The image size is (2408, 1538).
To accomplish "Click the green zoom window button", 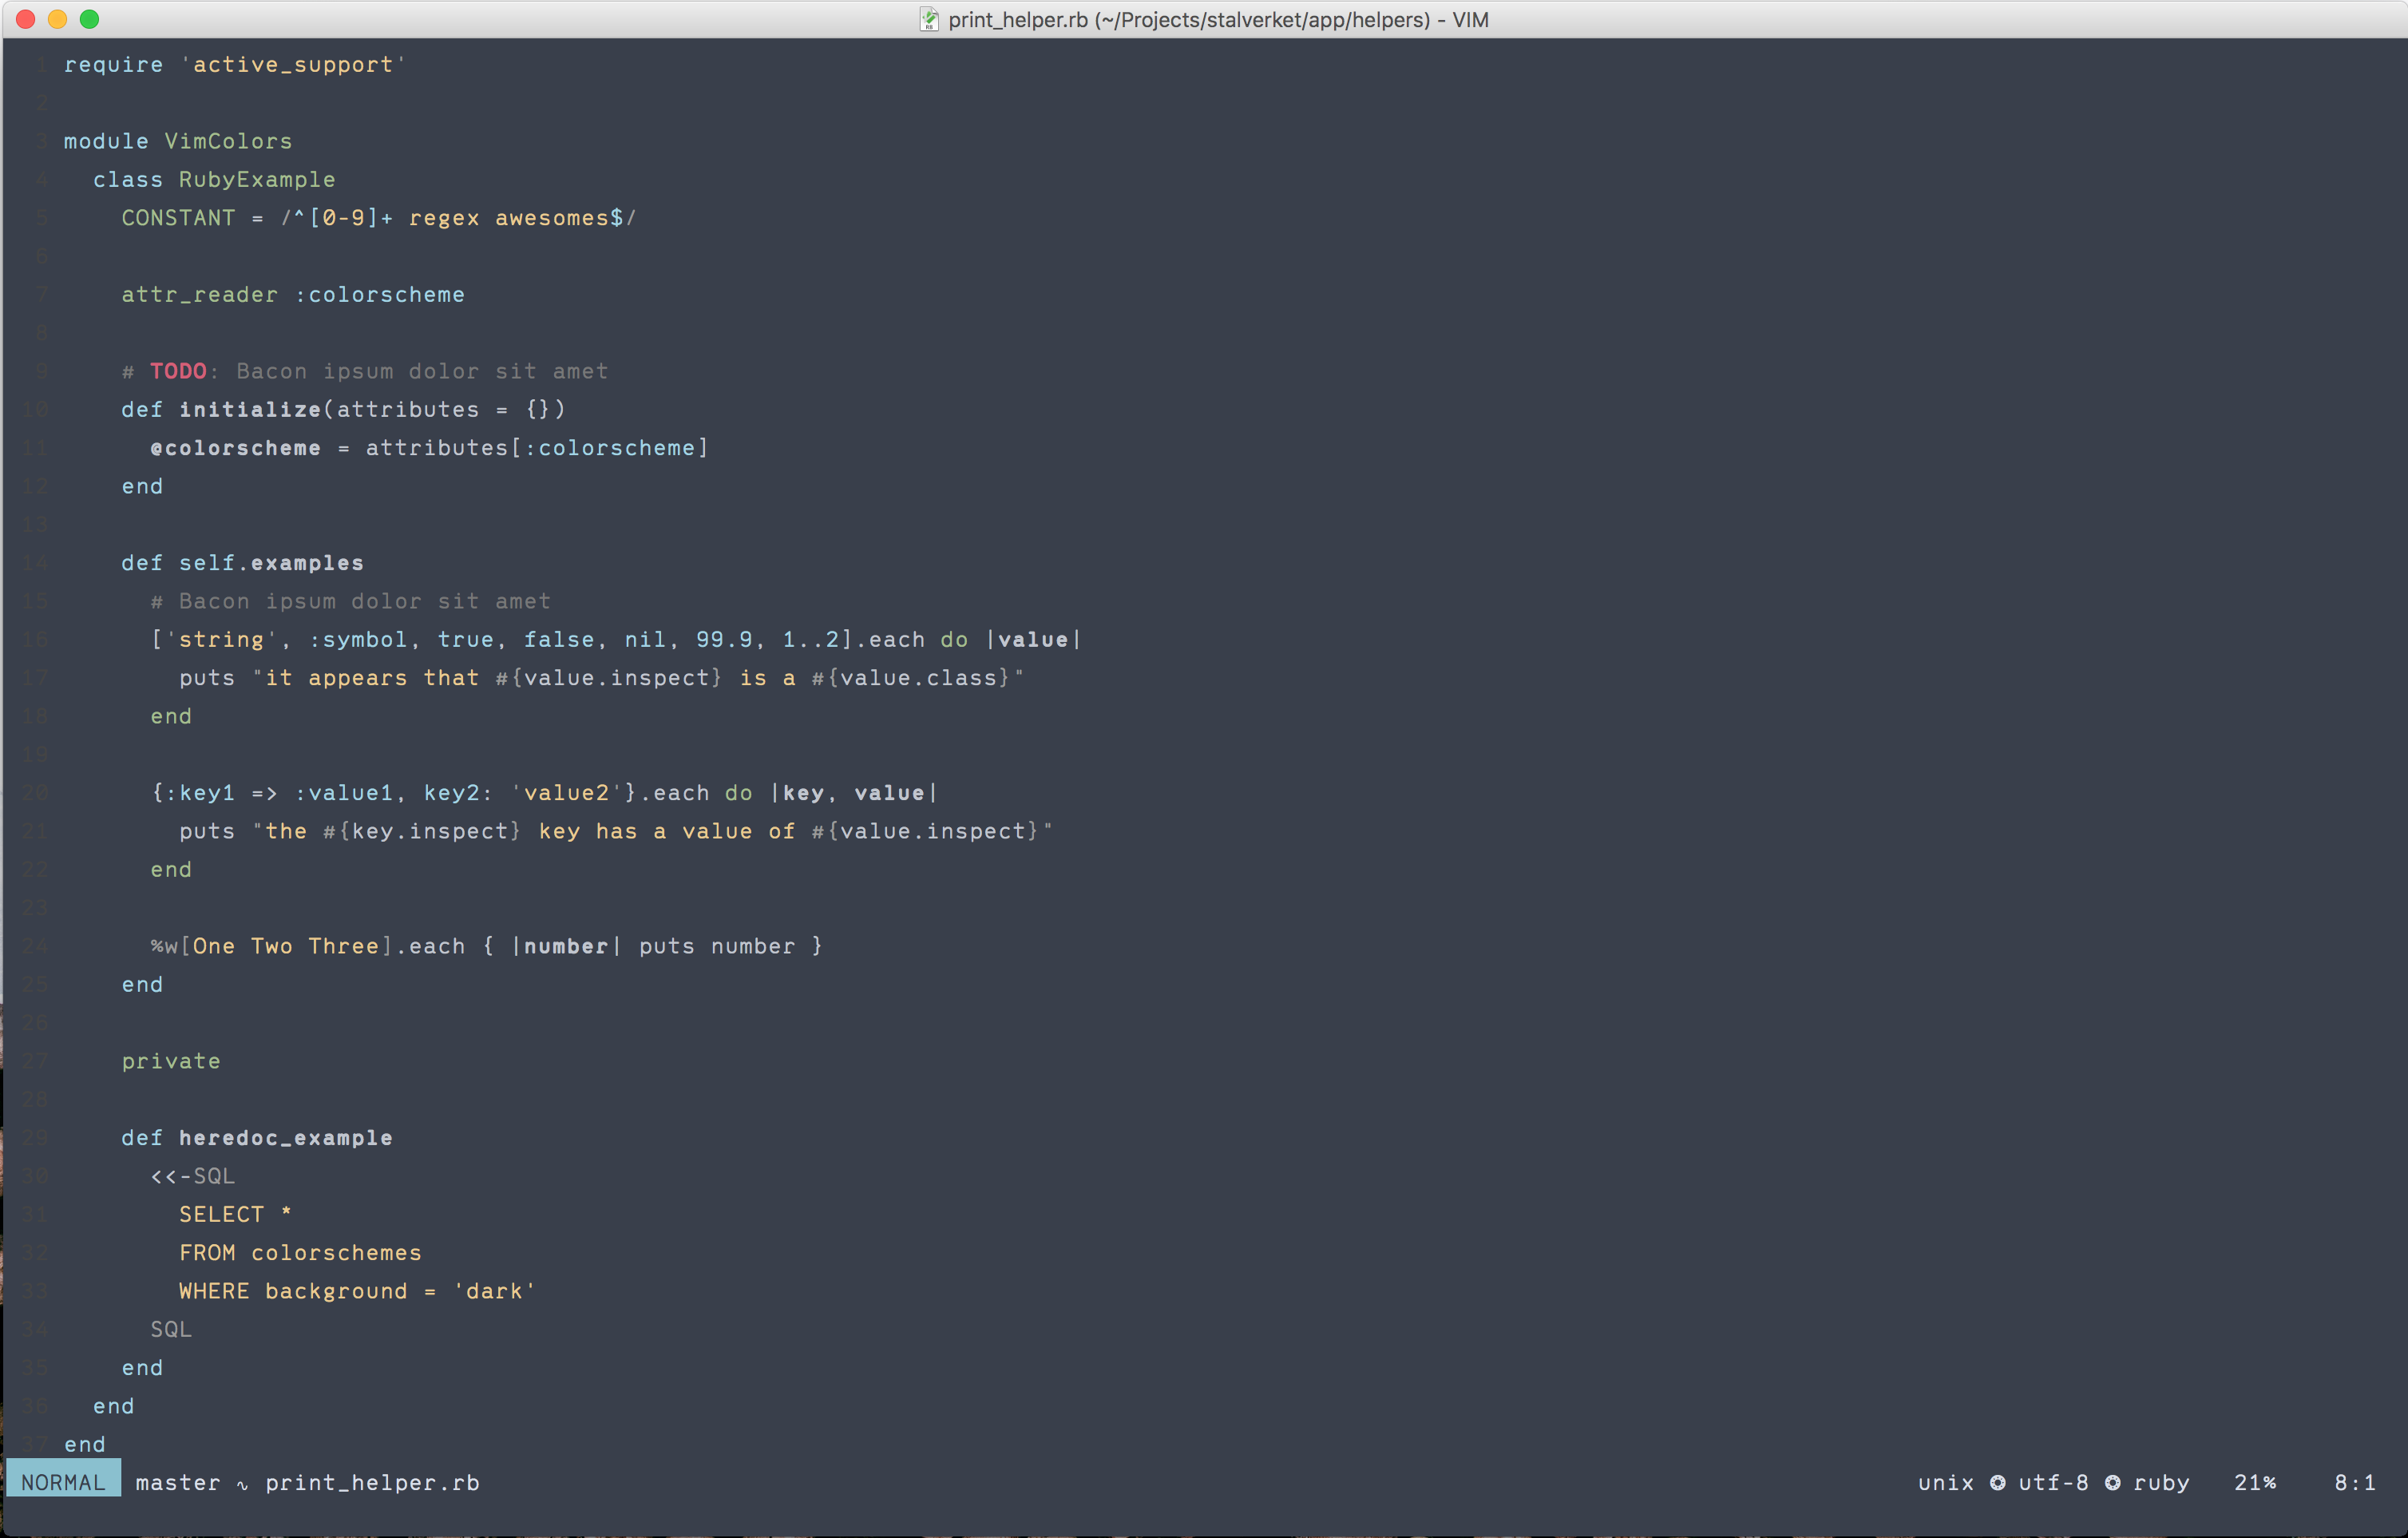I will (89, 19).
